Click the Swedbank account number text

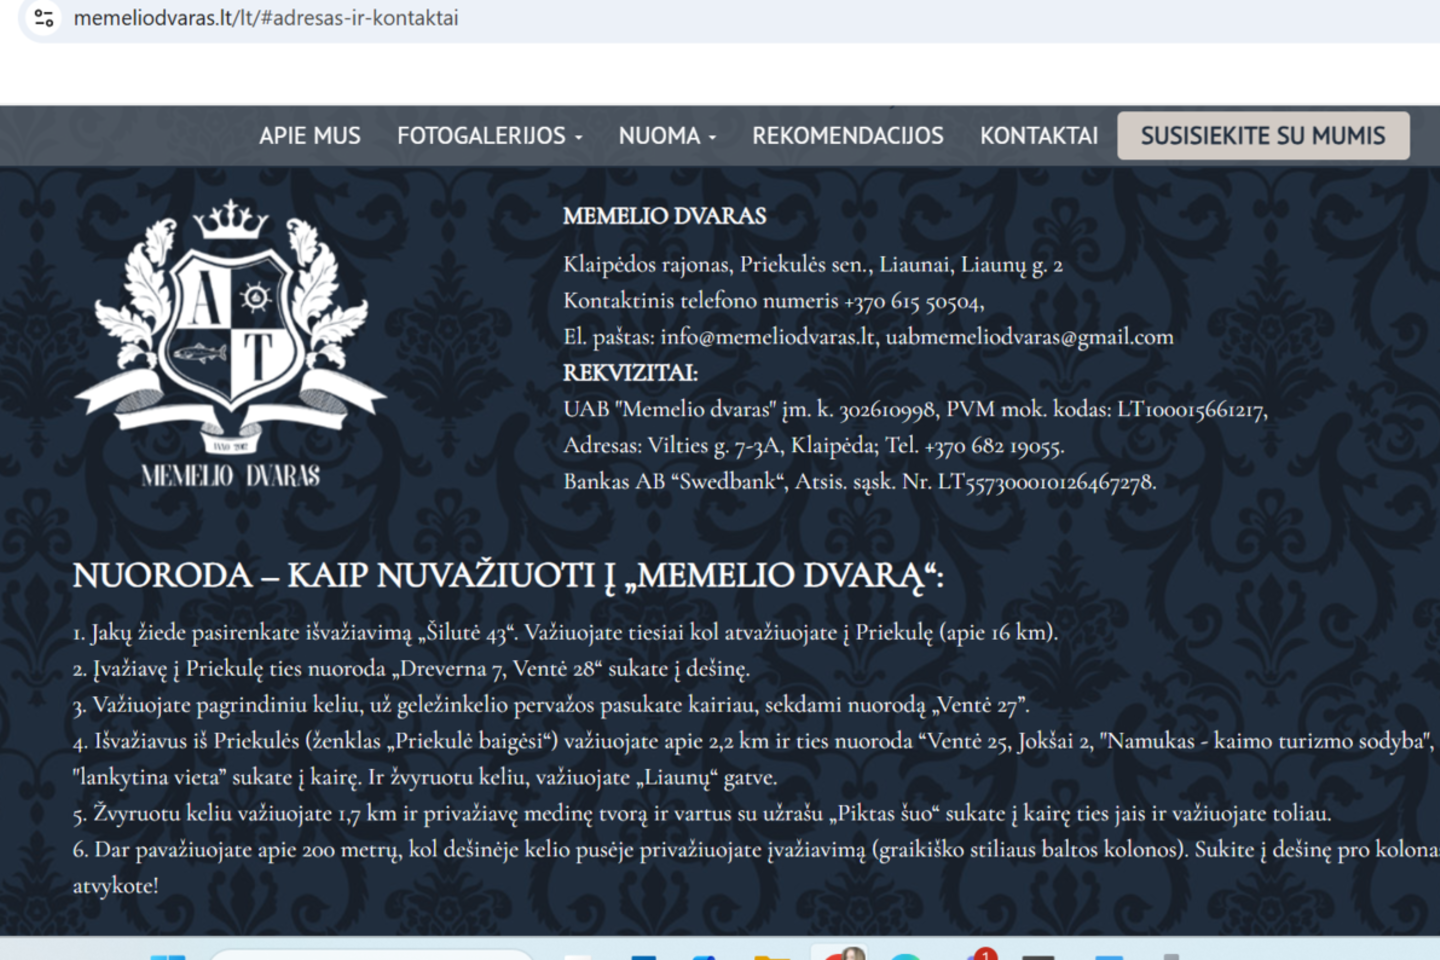1045,482
